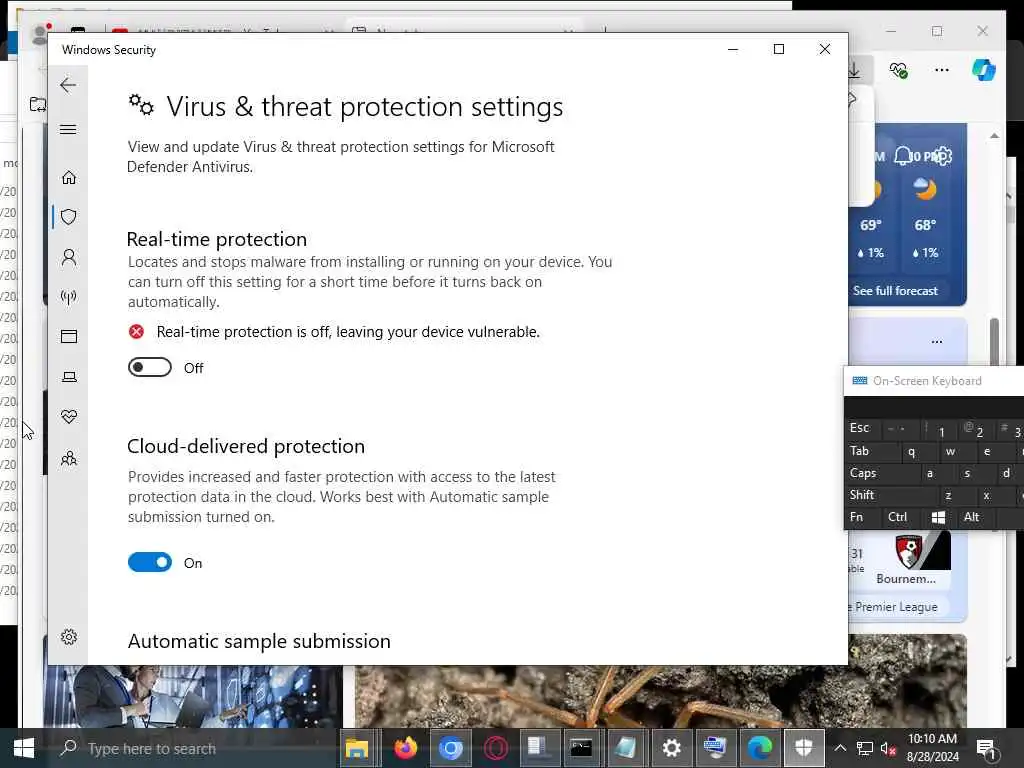
Task: Open the notification center icon
Action: point(986,749)
